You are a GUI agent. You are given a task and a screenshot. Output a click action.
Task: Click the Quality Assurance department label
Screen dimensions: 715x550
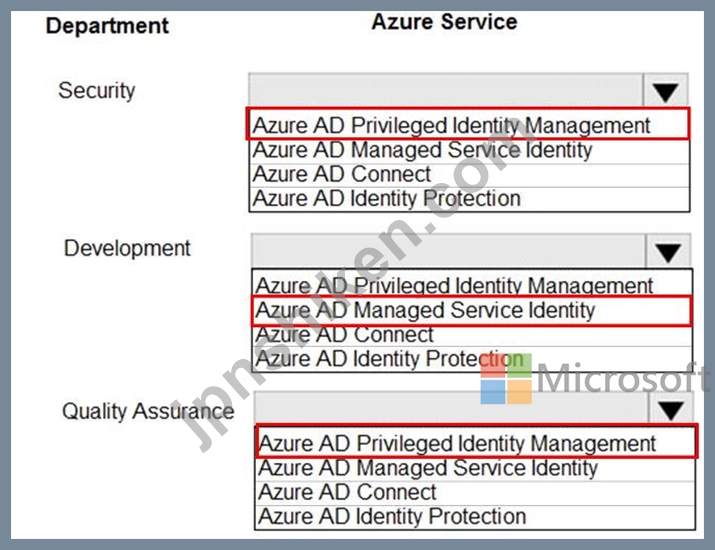[148, 411]
